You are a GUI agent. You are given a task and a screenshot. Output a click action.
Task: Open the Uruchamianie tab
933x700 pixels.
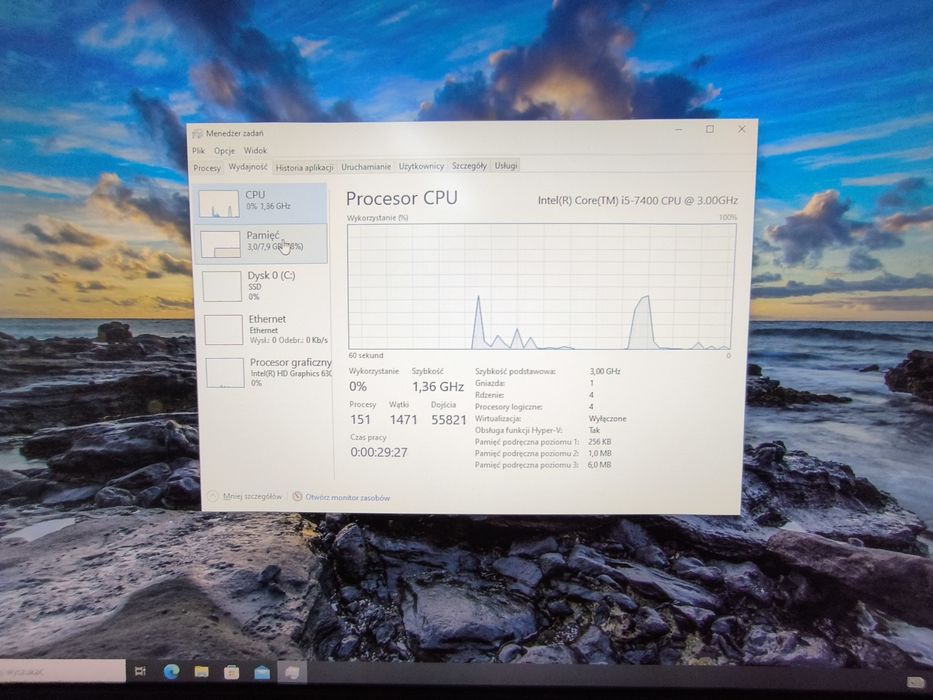click(366, 167)
